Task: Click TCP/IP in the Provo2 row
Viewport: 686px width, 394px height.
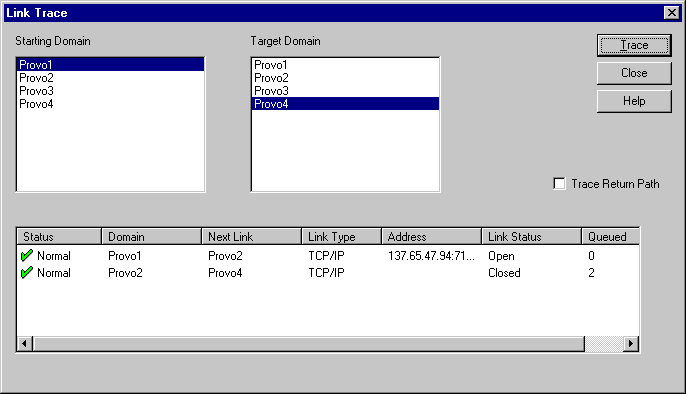Action: [x=326, y=273]
